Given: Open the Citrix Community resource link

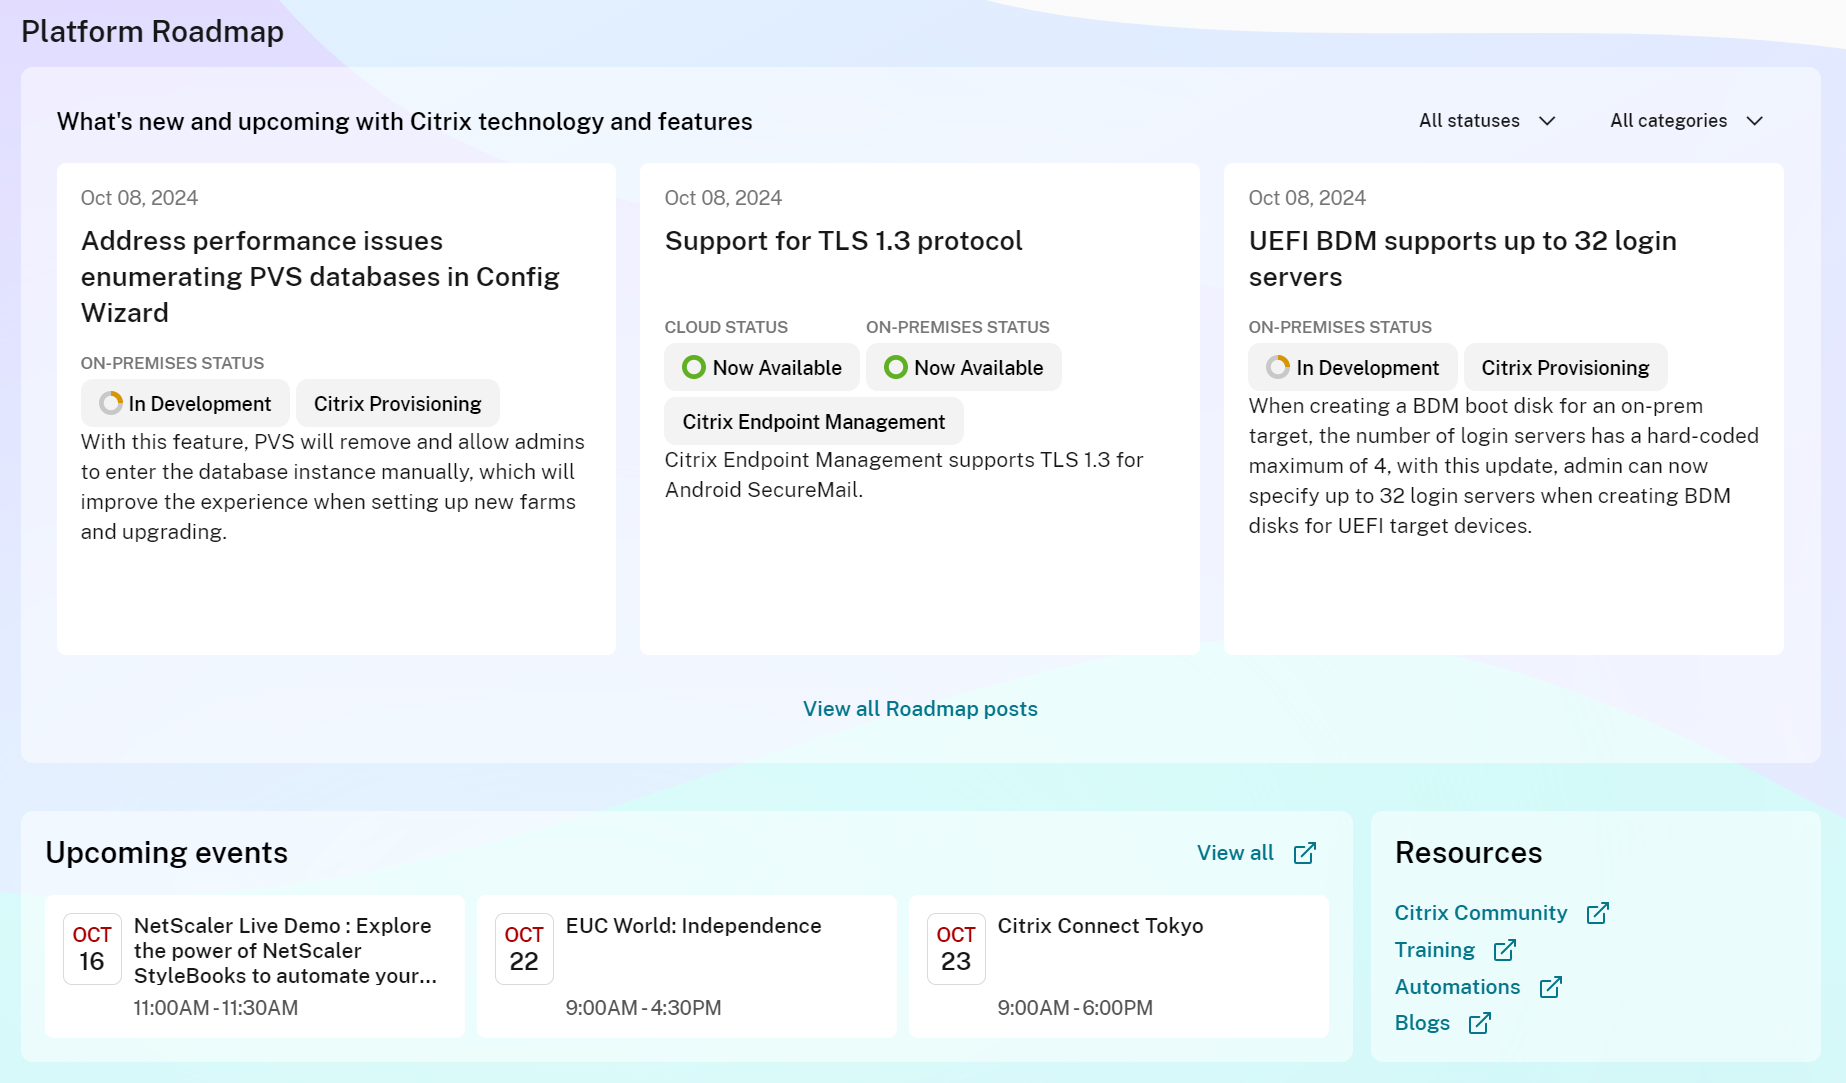Looking at the screenshot, I should point(1480,913).
